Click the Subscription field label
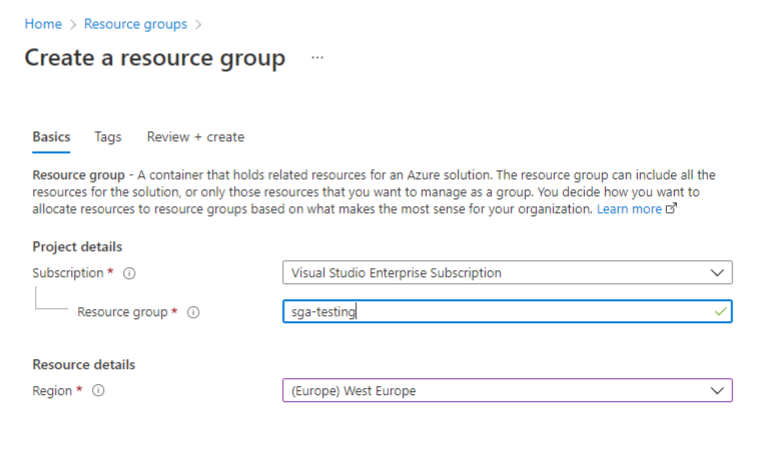 tap(67, 273)
